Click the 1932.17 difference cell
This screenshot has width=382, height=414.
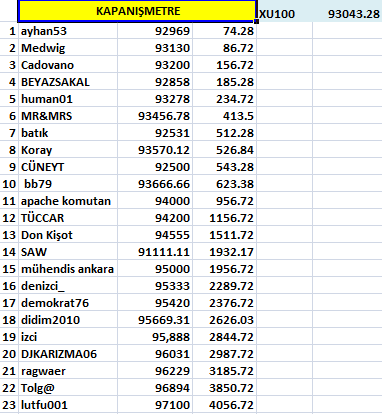click(x=225, y=252)
